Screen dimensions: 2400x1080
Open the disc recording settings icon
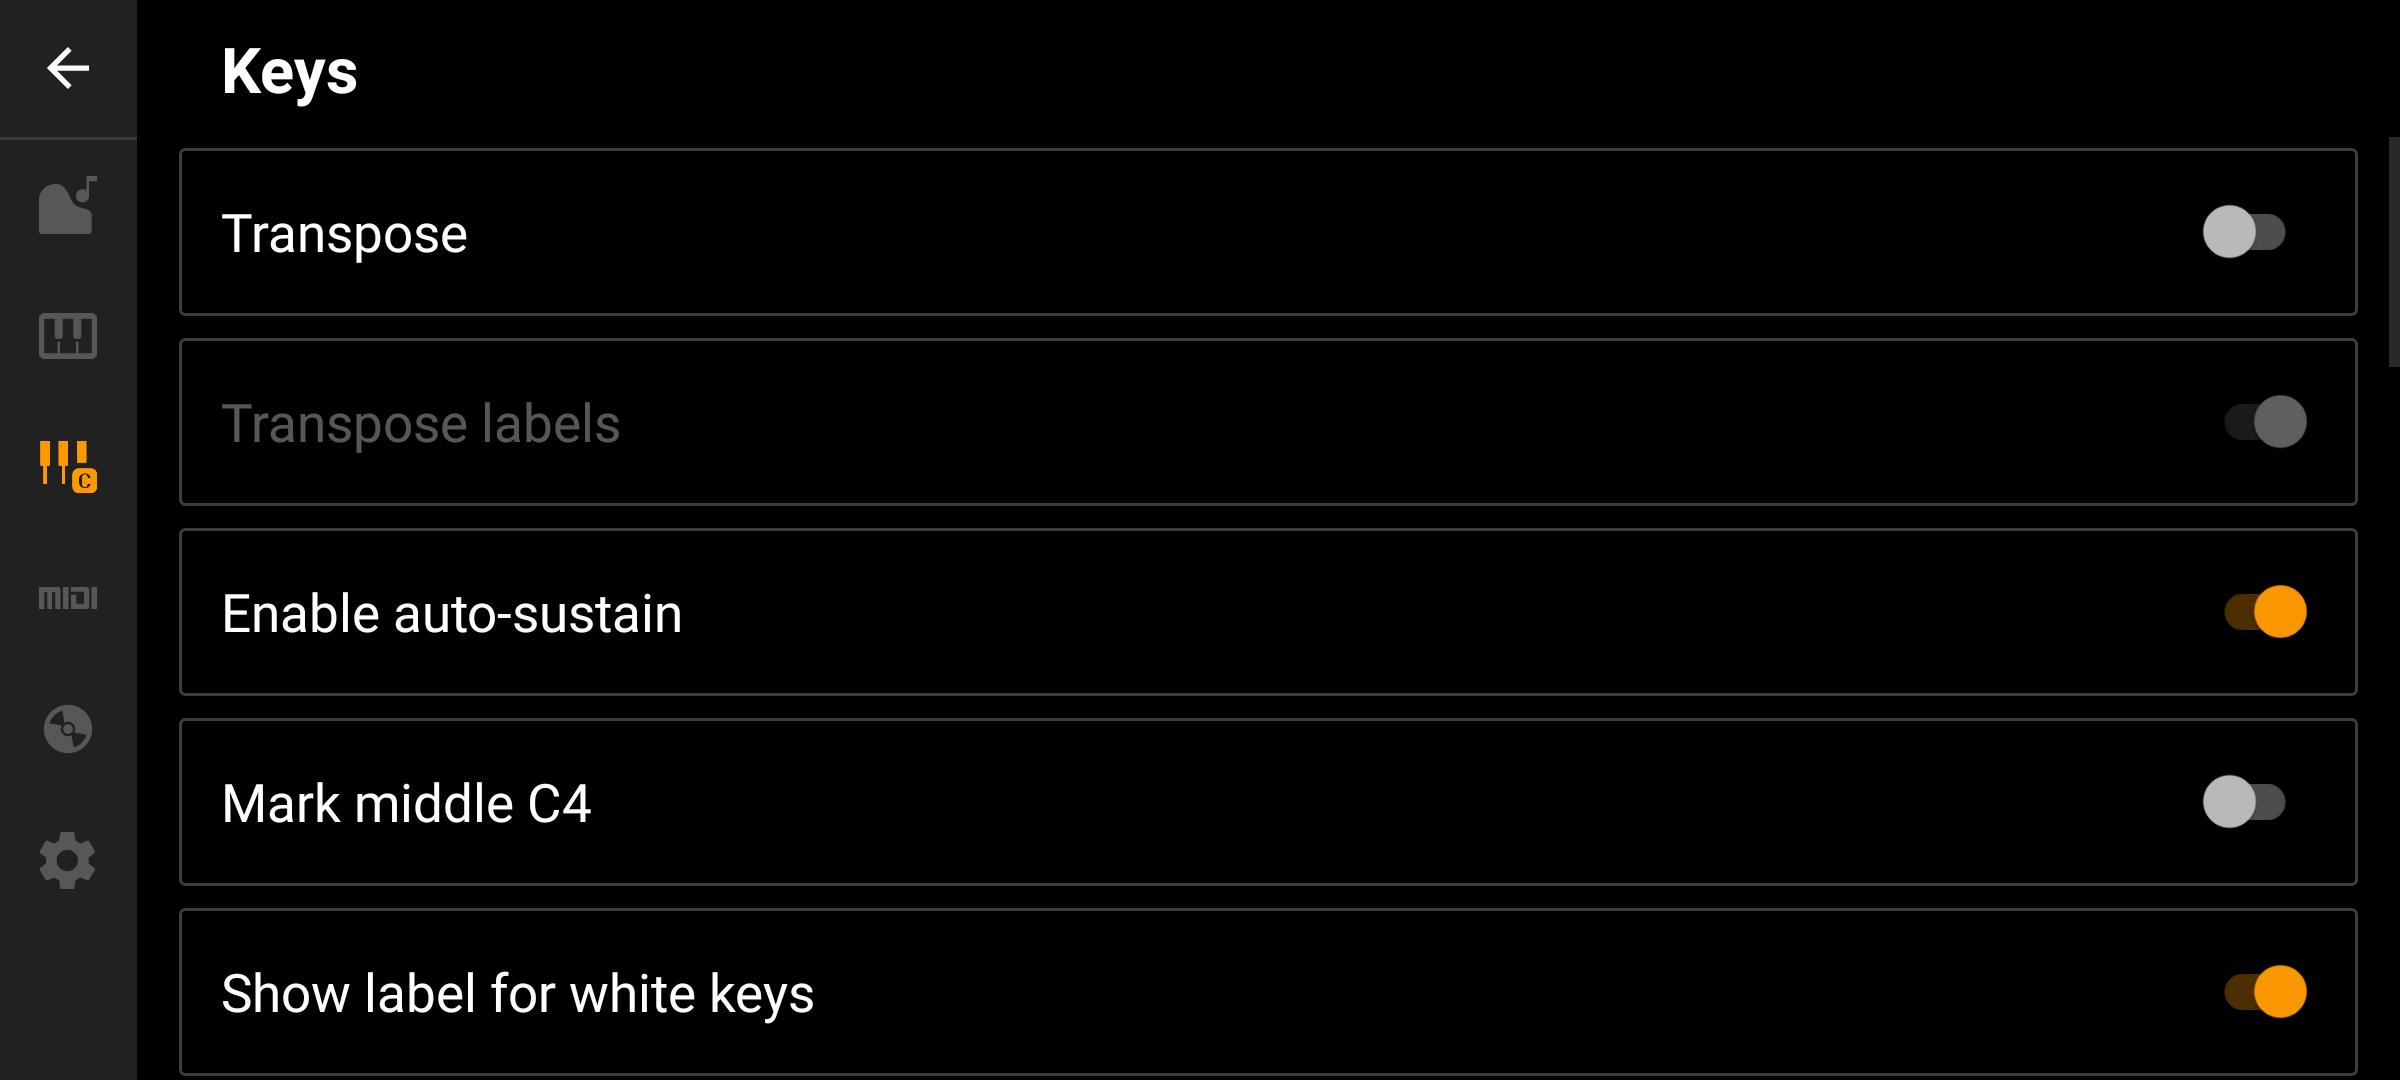click(x=68, y=729)
